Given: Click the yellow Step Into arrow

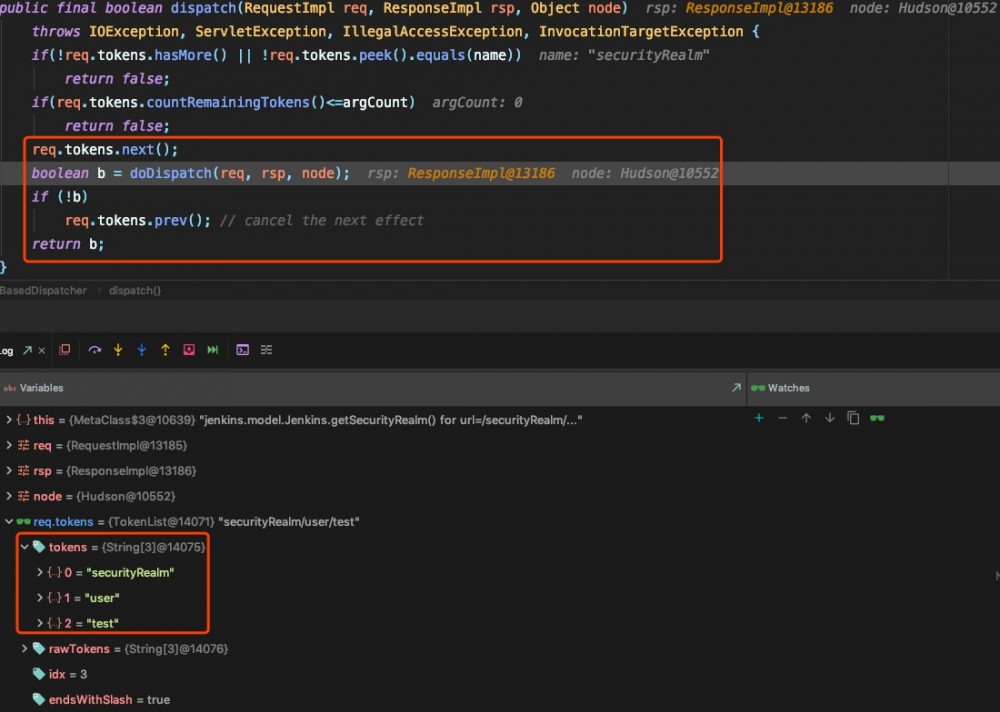Looking at the screenshot, I should [x=118, y=350].
